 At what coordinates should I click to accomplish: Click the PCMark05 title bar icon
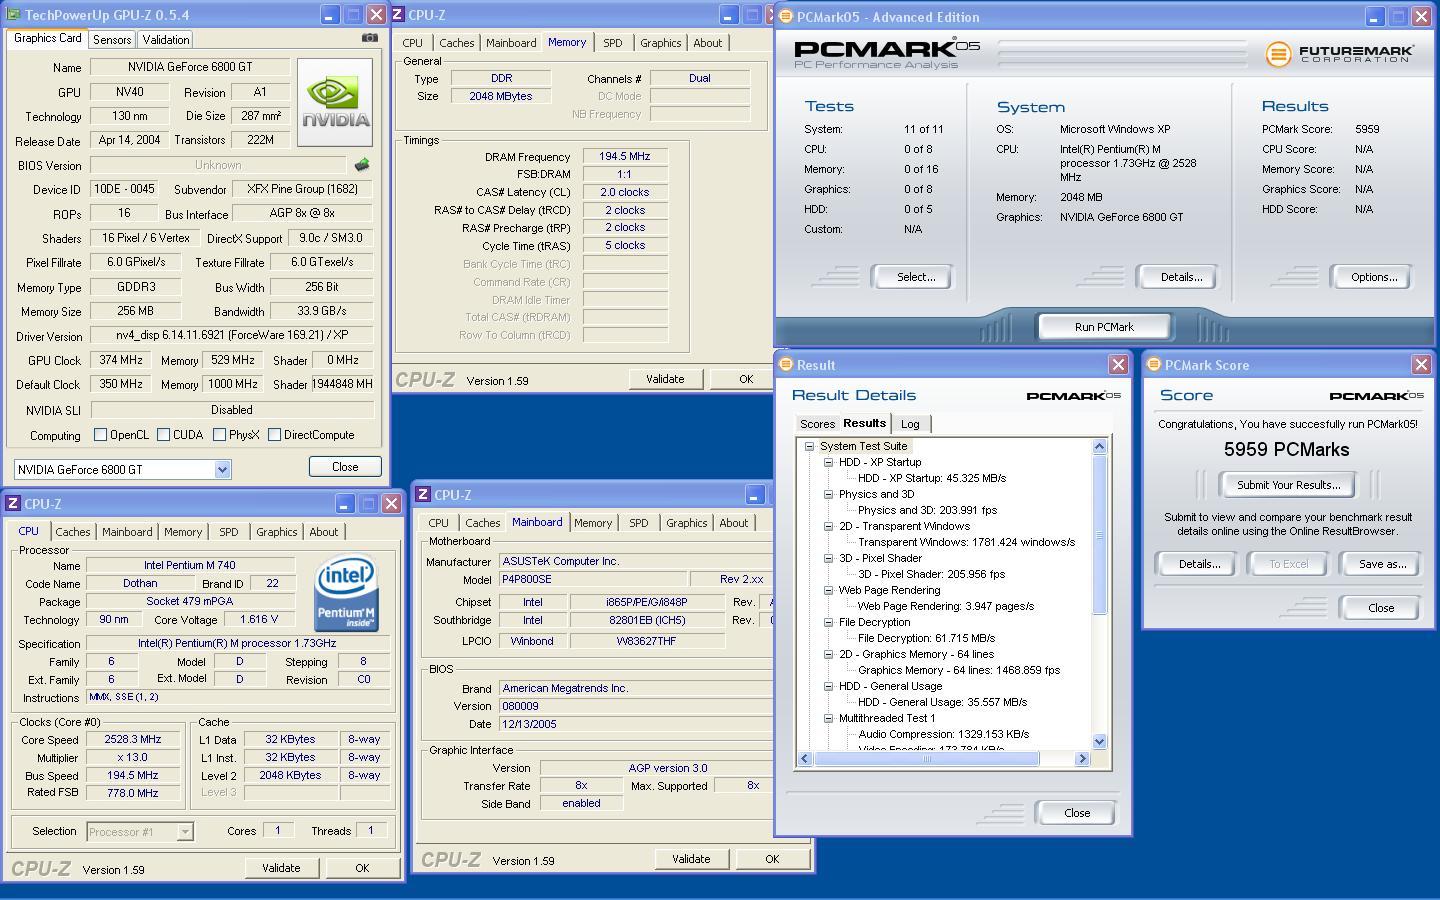click(x=786, y=16)
